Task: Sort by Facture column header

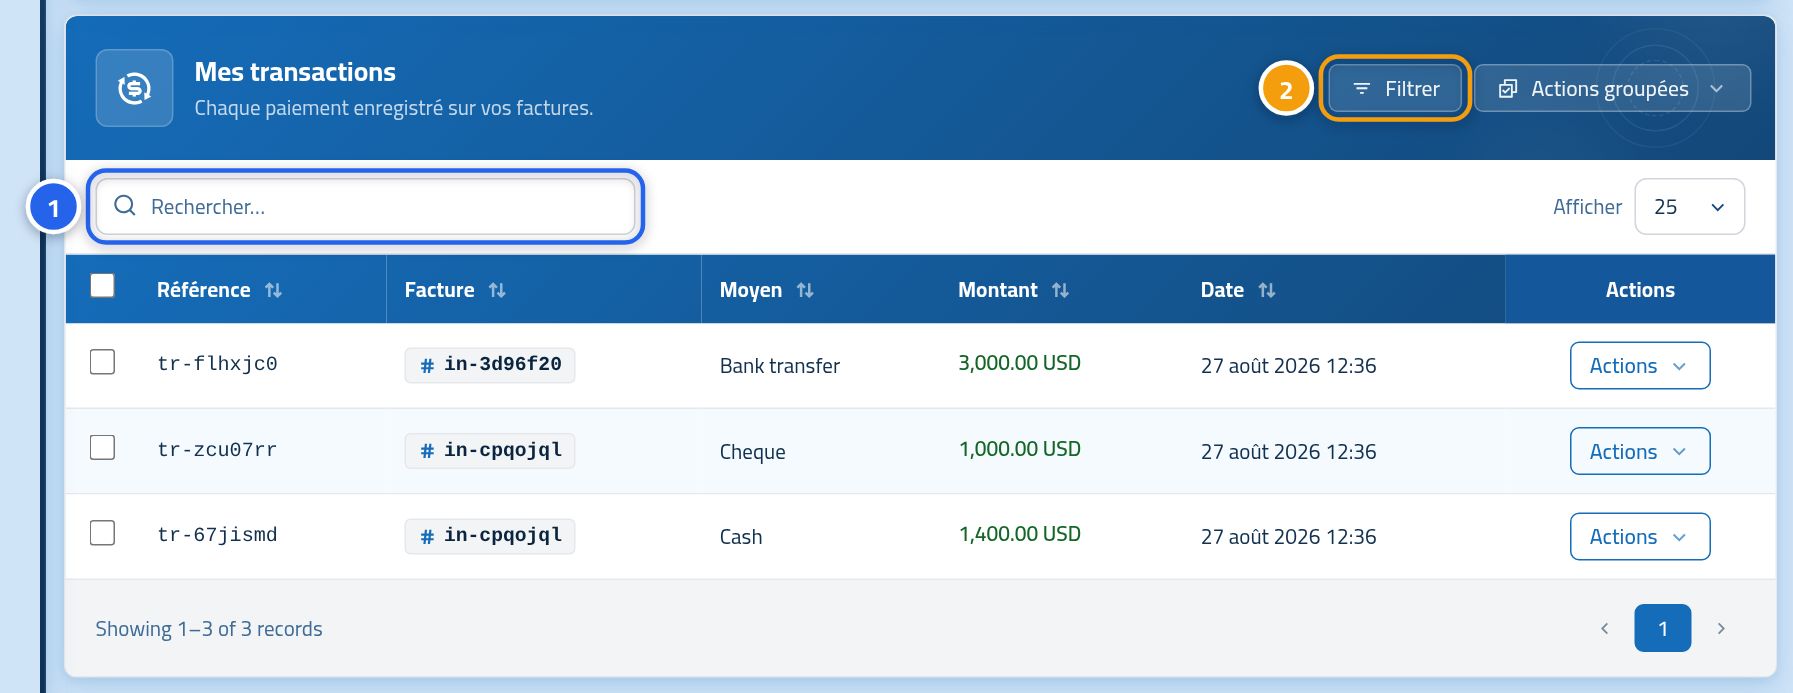Action: (x=439, y=290)
